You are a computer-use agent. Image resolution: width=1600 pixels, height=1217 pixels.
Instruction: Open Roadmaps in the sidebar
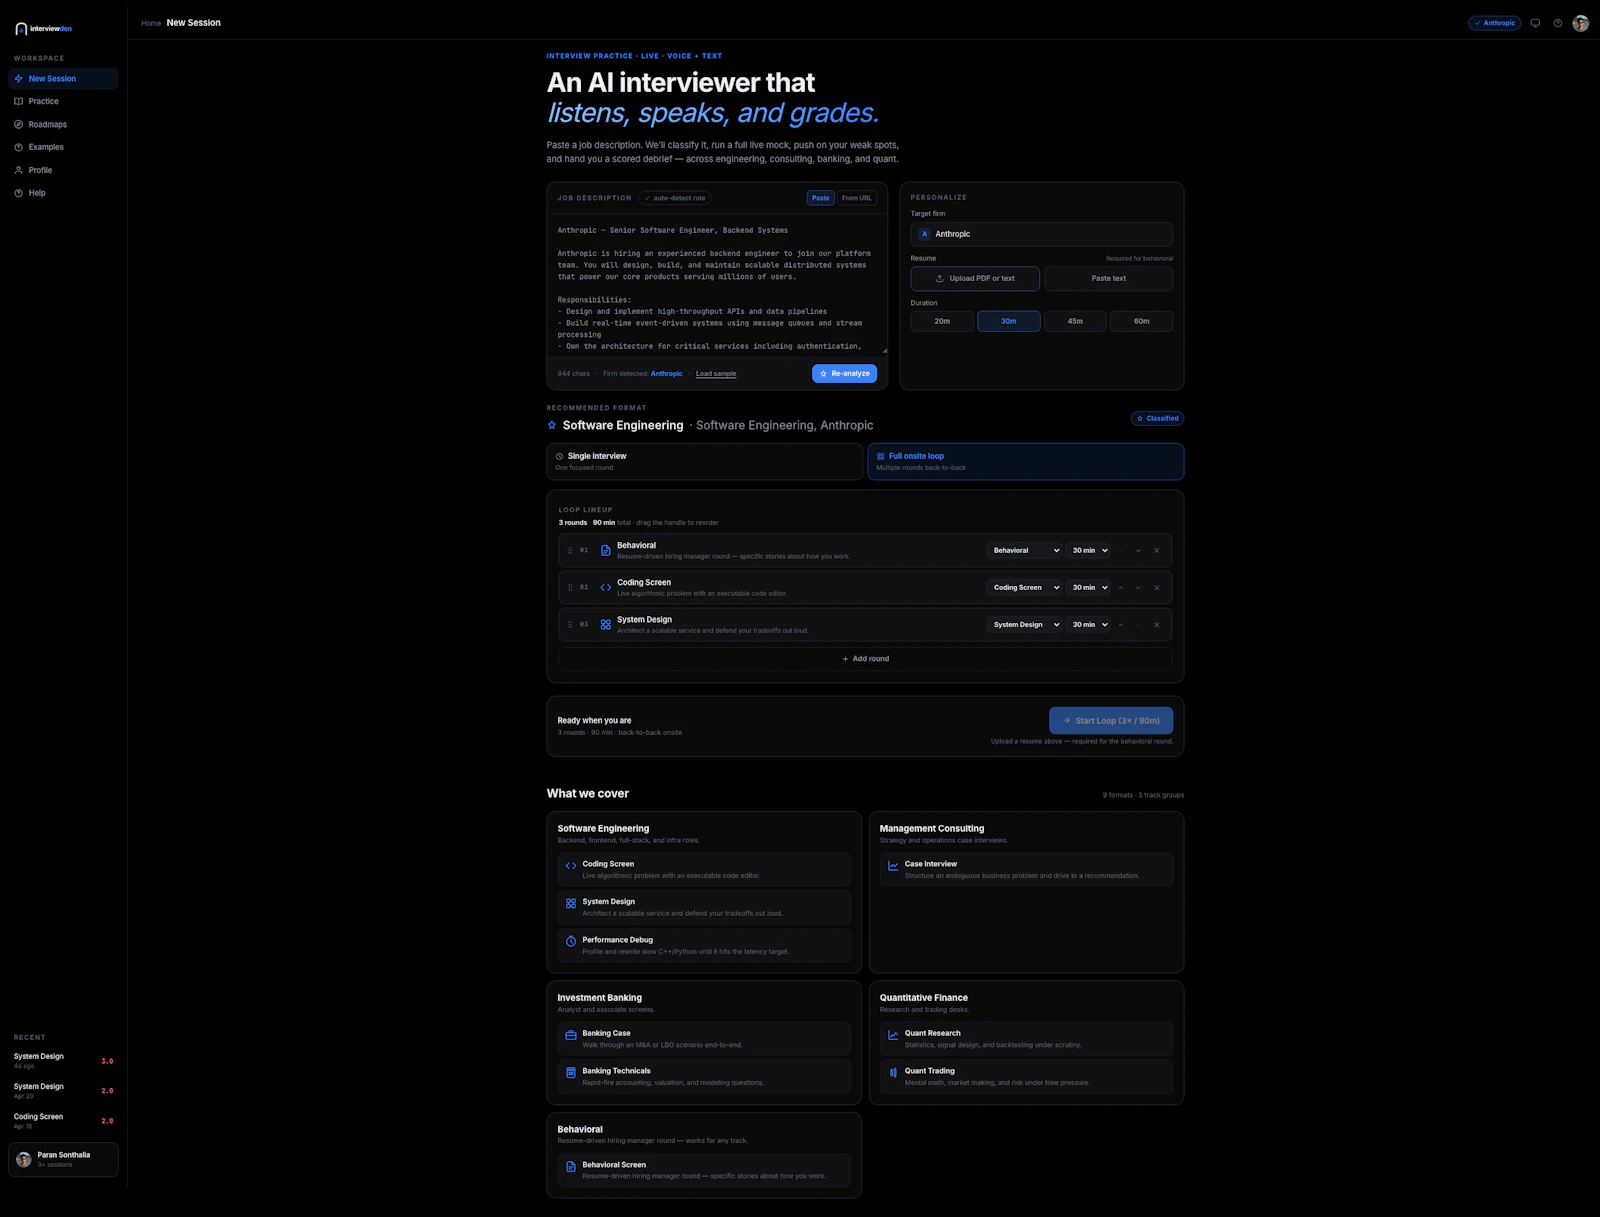63,124
